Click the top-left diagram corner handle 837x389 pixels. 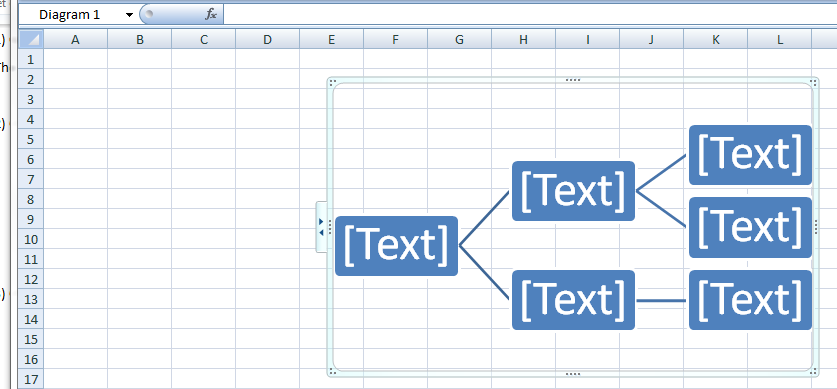pos(332,82)
